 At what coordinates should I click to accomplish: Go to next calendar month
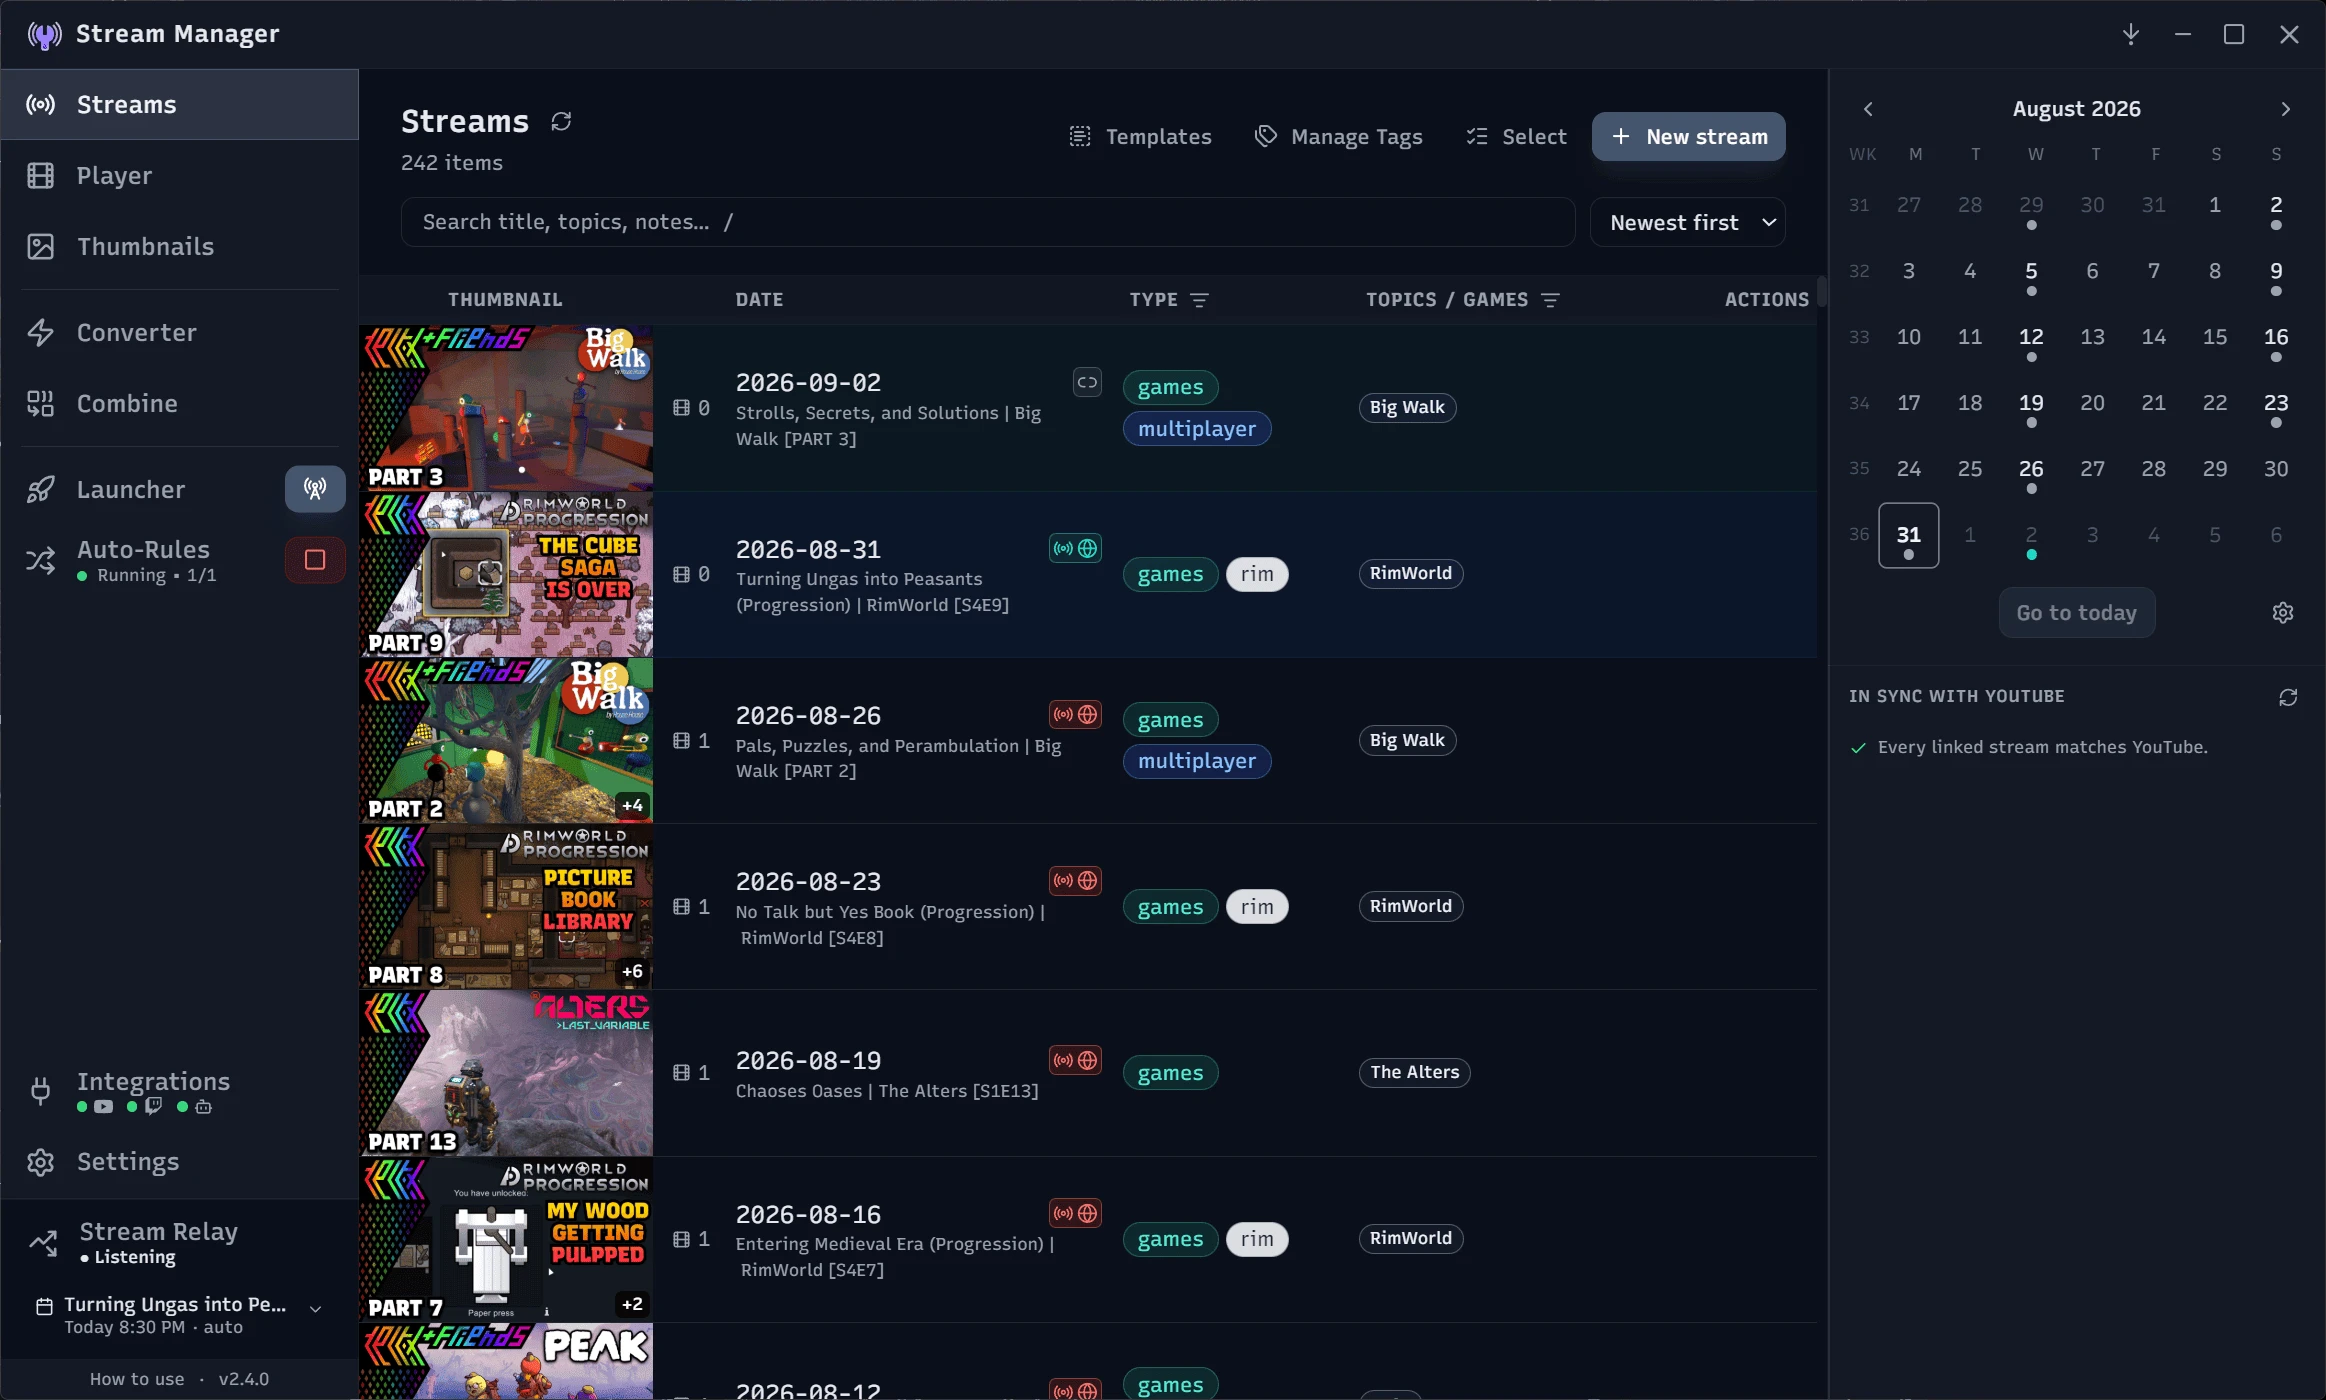click(2285, 109)
